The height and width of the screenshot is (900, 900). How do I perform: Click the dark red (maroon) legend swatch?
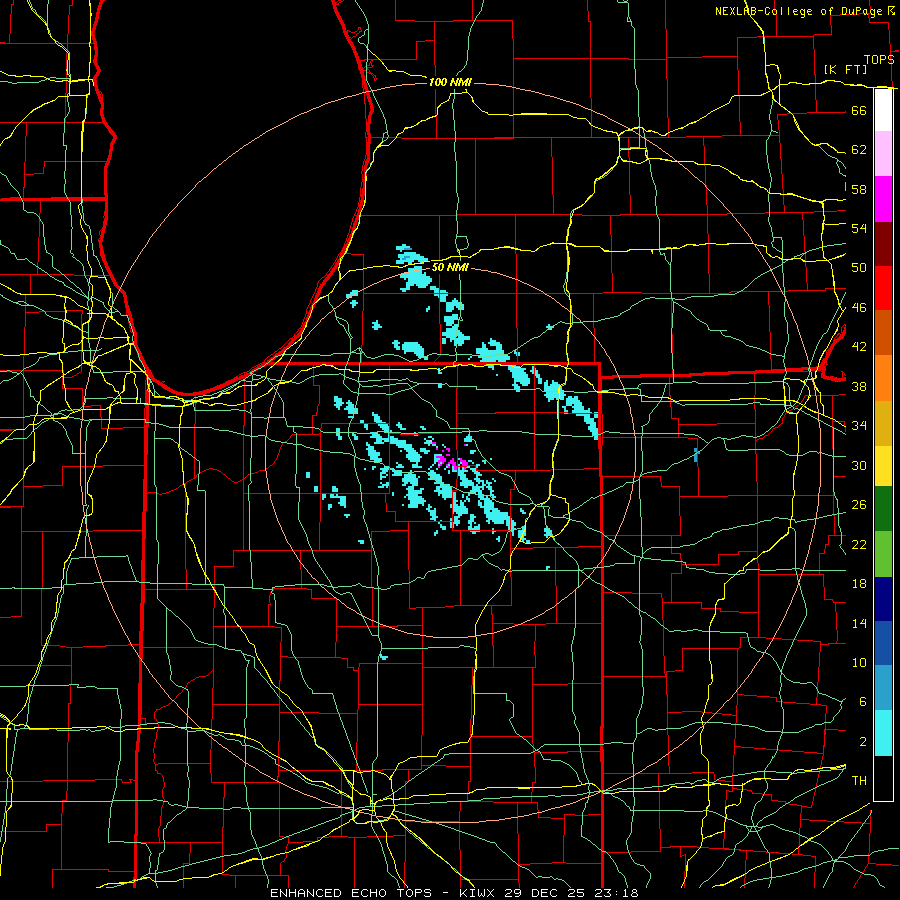pos(883,243)
